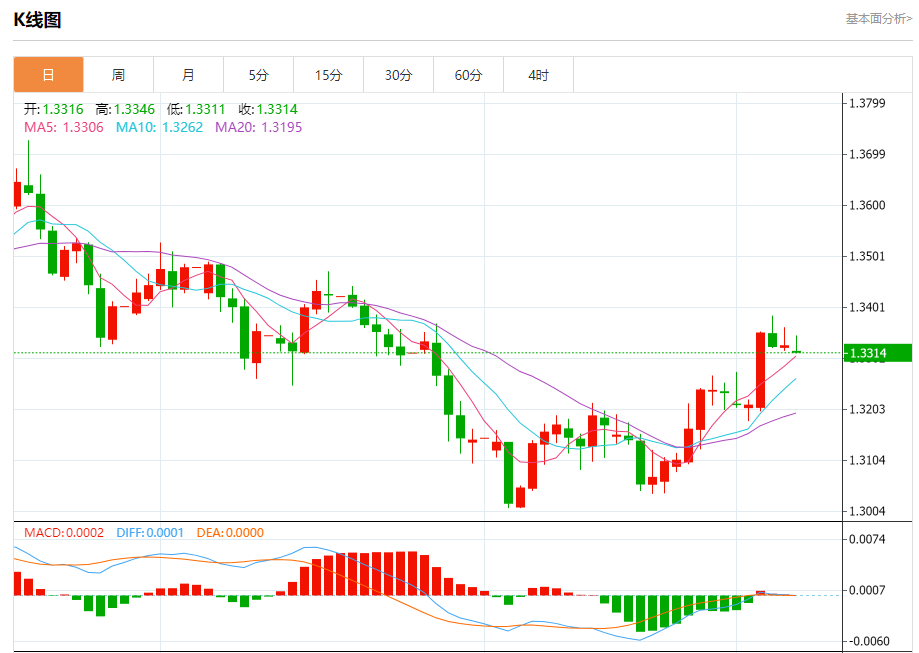The image size is (919, 653).
Task: Click the 0.0074 MACD axis label
Action: [x=867, y=539]
